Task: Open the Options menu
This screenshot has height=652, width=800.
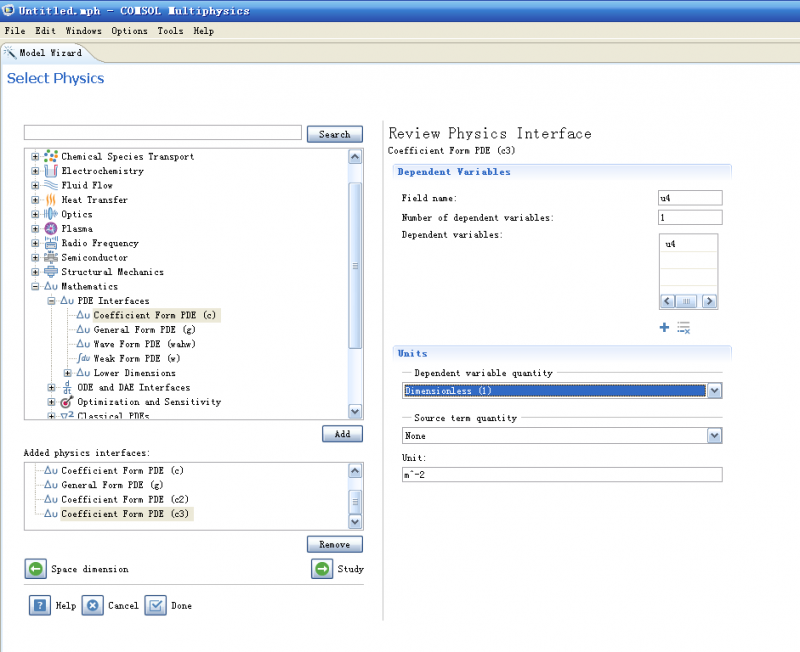Action: click(129, 31)
